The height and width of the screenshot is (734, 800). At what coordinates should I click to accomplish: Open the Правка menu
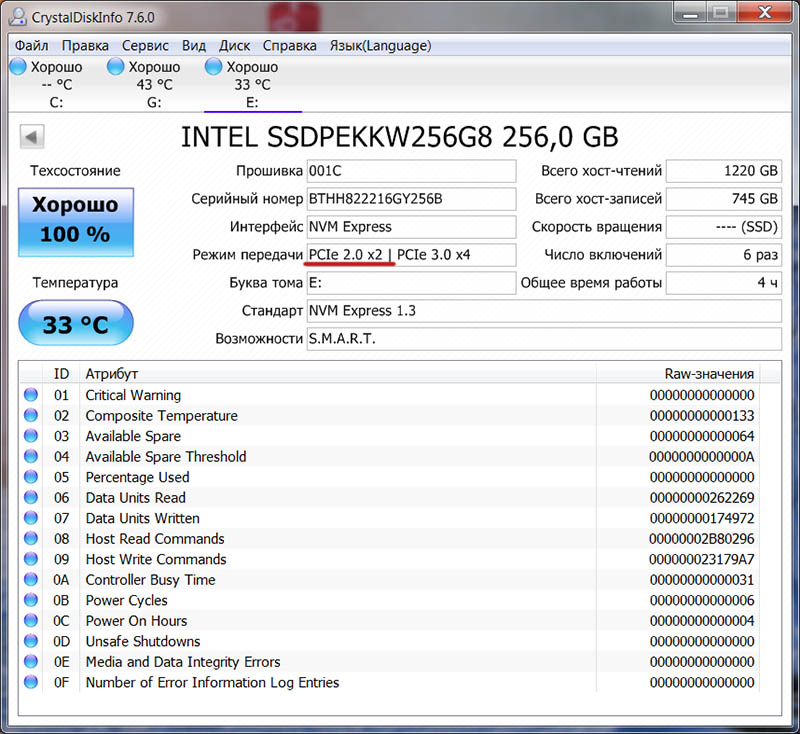point(85,46)
